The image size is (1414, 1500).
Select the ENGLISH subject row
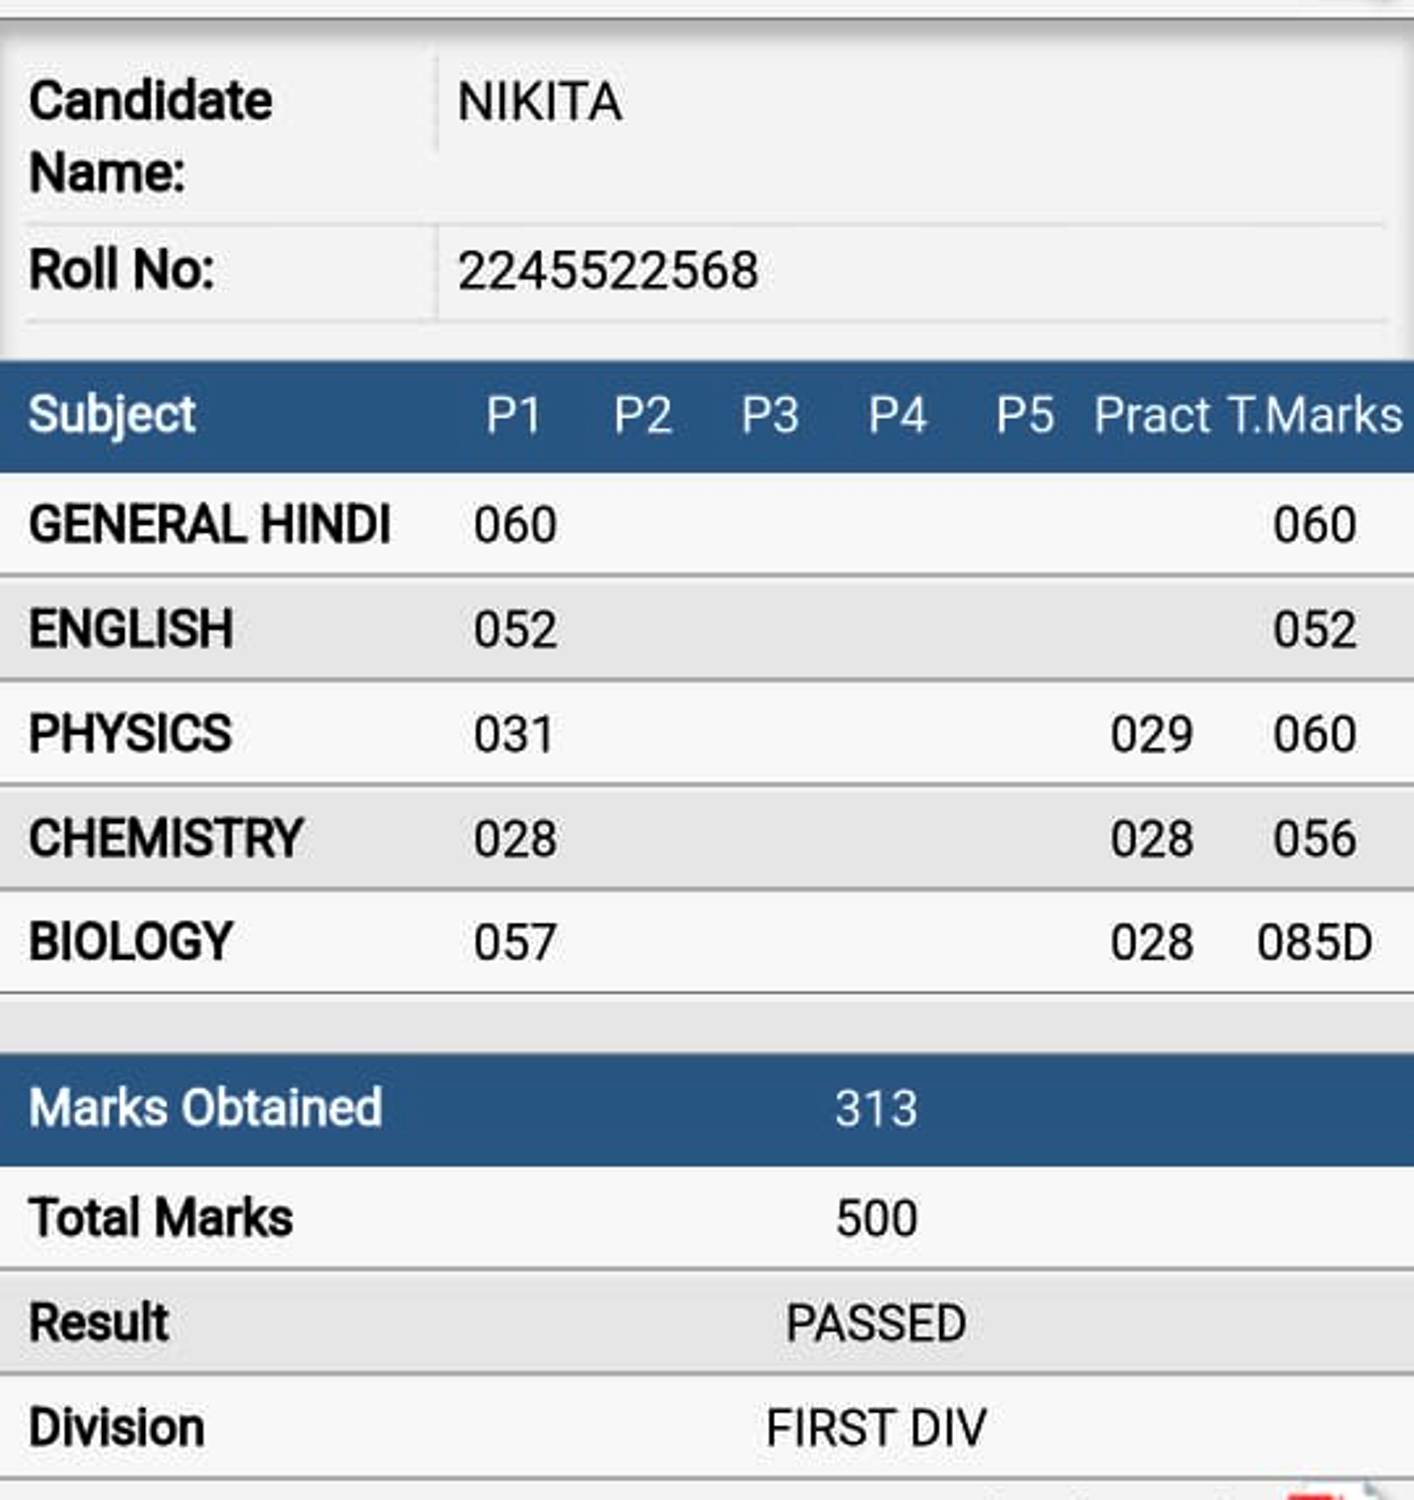point(707,629)
